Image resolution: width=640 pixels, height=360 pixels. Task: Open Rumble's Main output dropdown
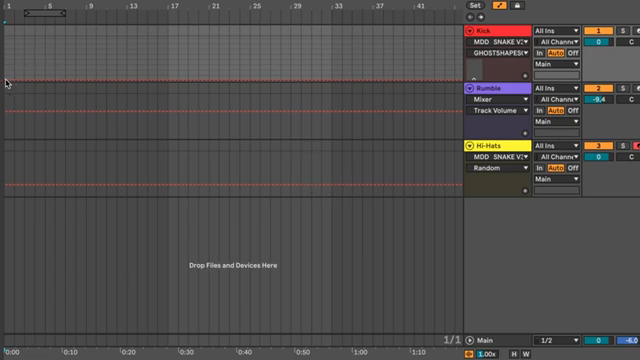pos(557,122)
